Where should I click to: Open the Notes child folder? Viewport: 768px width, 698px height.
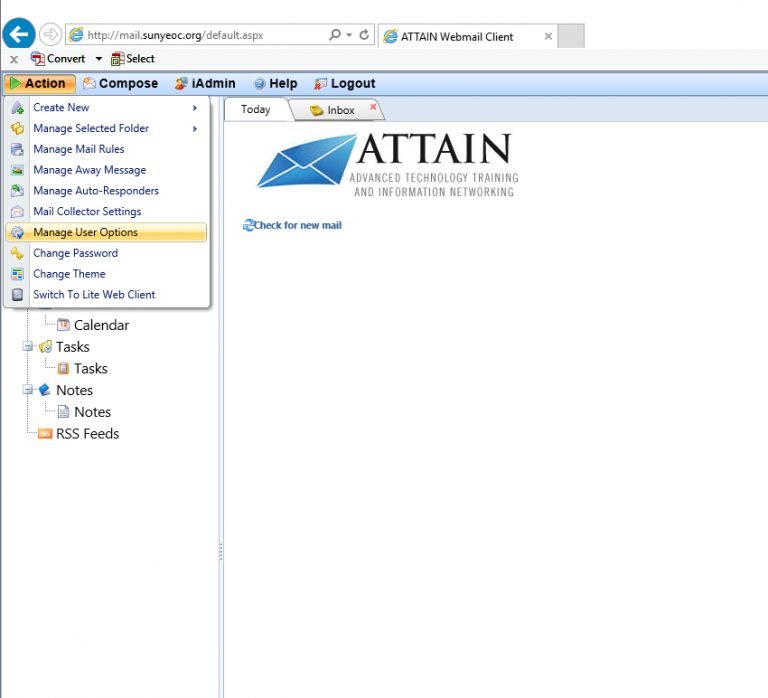click(x=93, y=412)
